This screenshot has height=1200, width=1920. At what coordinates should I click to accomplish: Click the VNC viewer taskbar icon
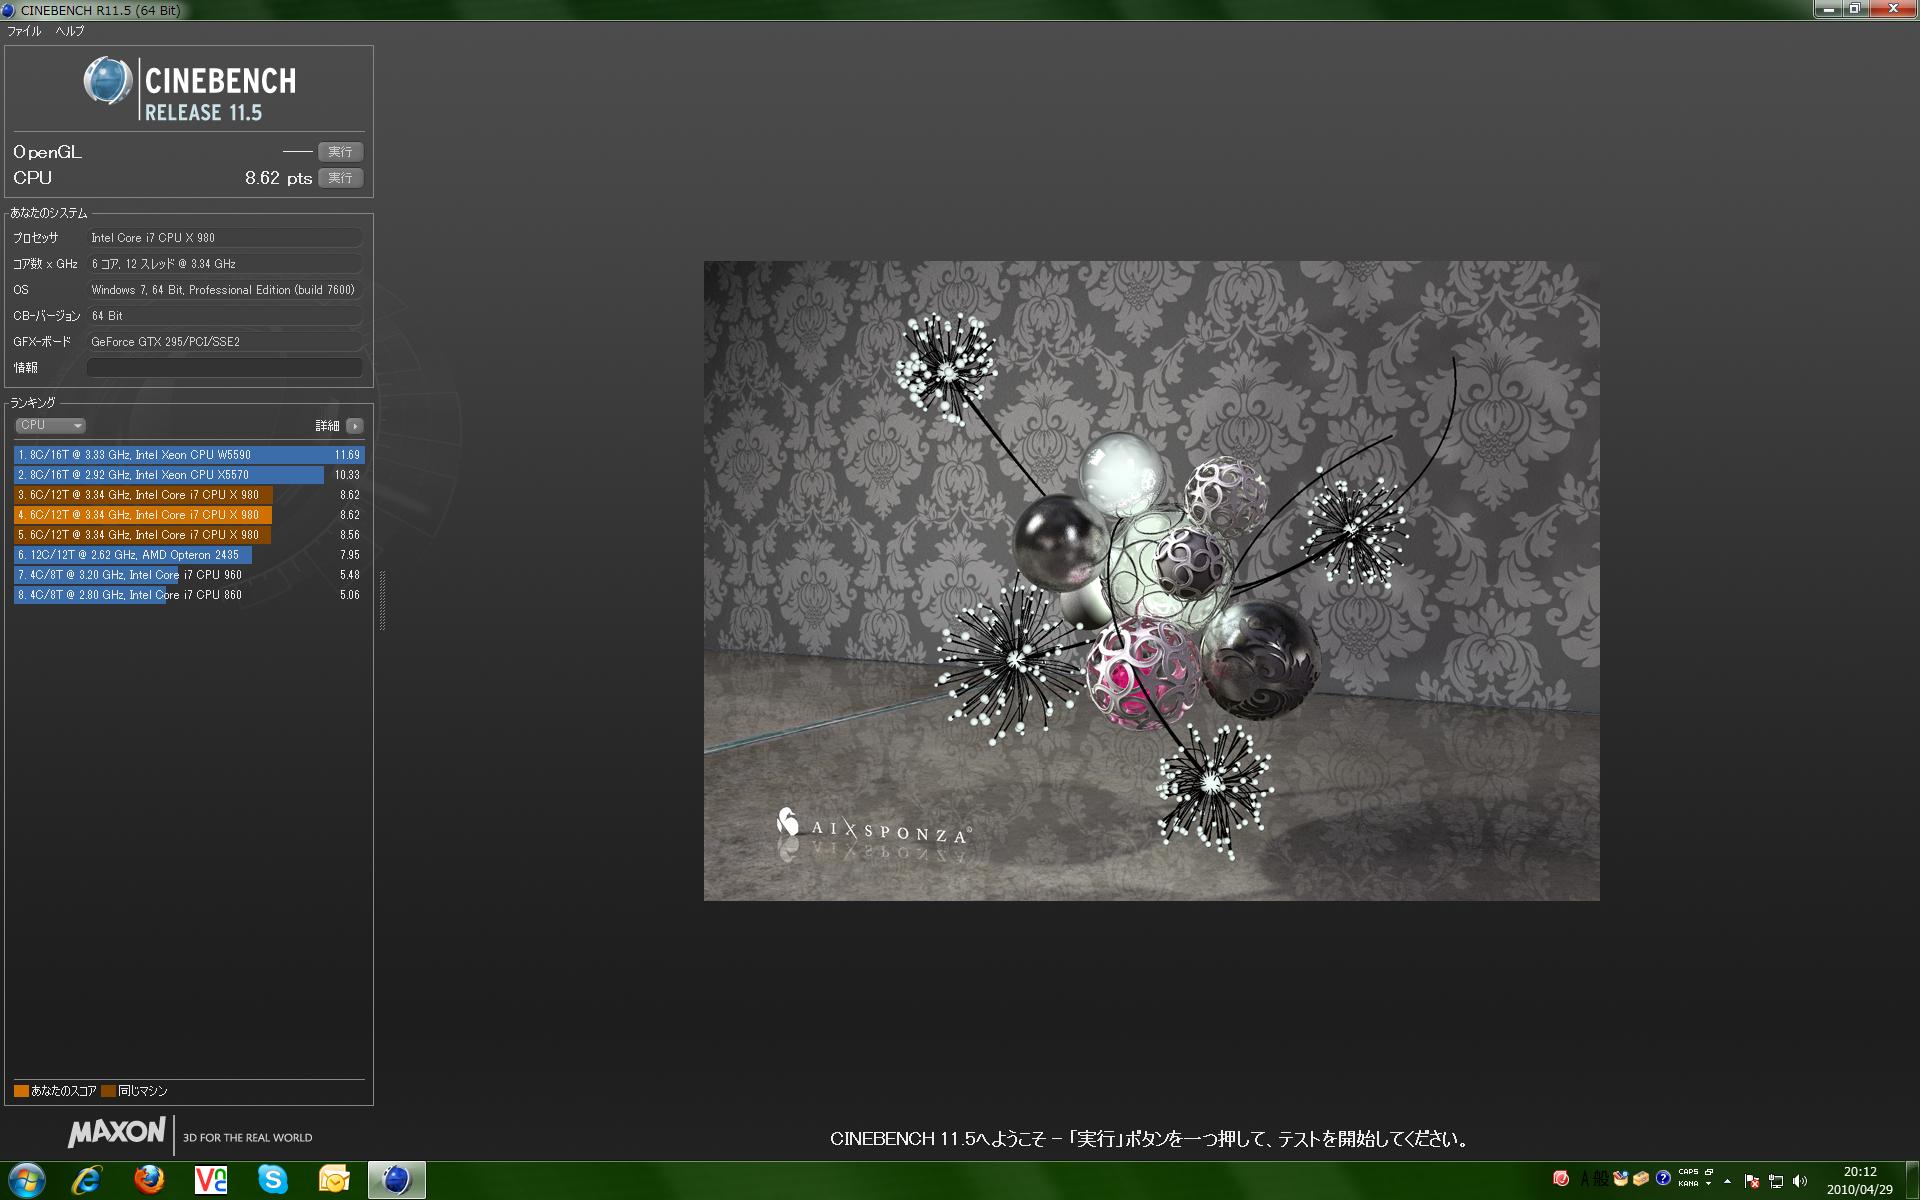[x=211, y=1180]
